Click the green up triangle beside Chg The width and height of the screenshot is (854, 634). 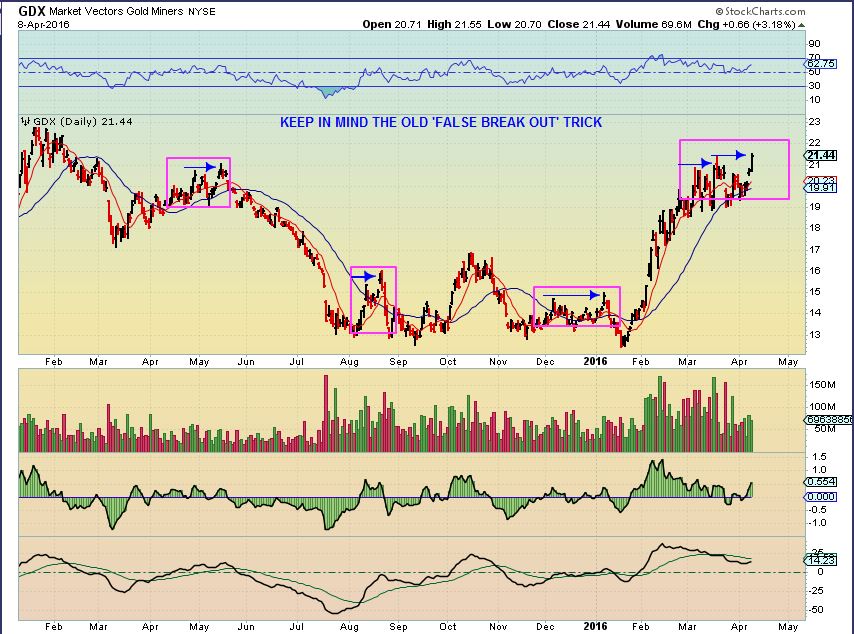point(802,25)
